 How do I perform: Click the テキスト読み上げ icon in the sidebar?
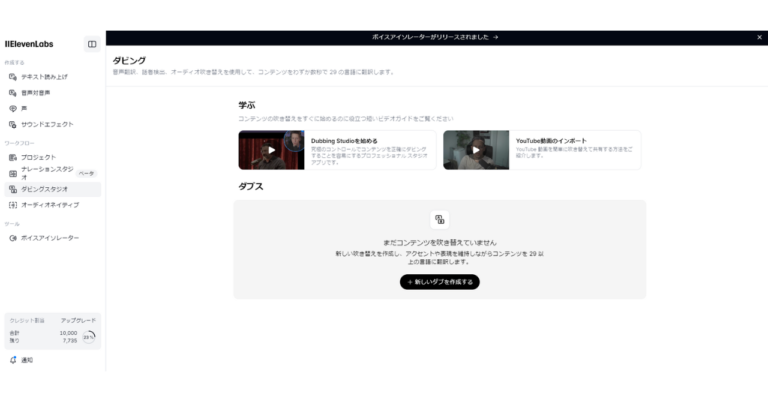click(13, 76)
